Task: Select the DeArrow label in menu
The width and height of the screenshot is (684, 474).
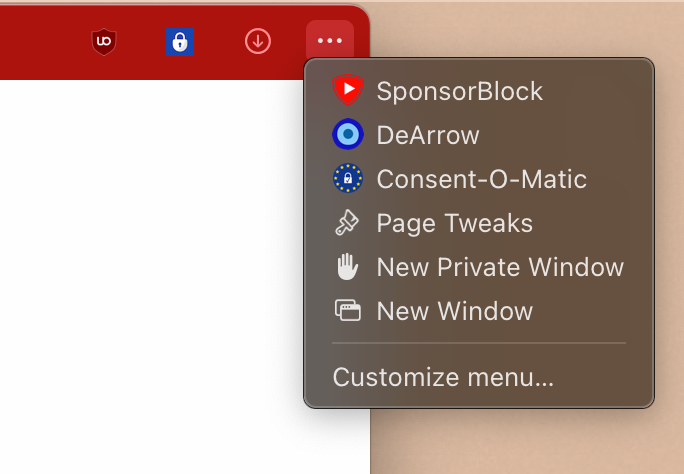Action: 427,135
